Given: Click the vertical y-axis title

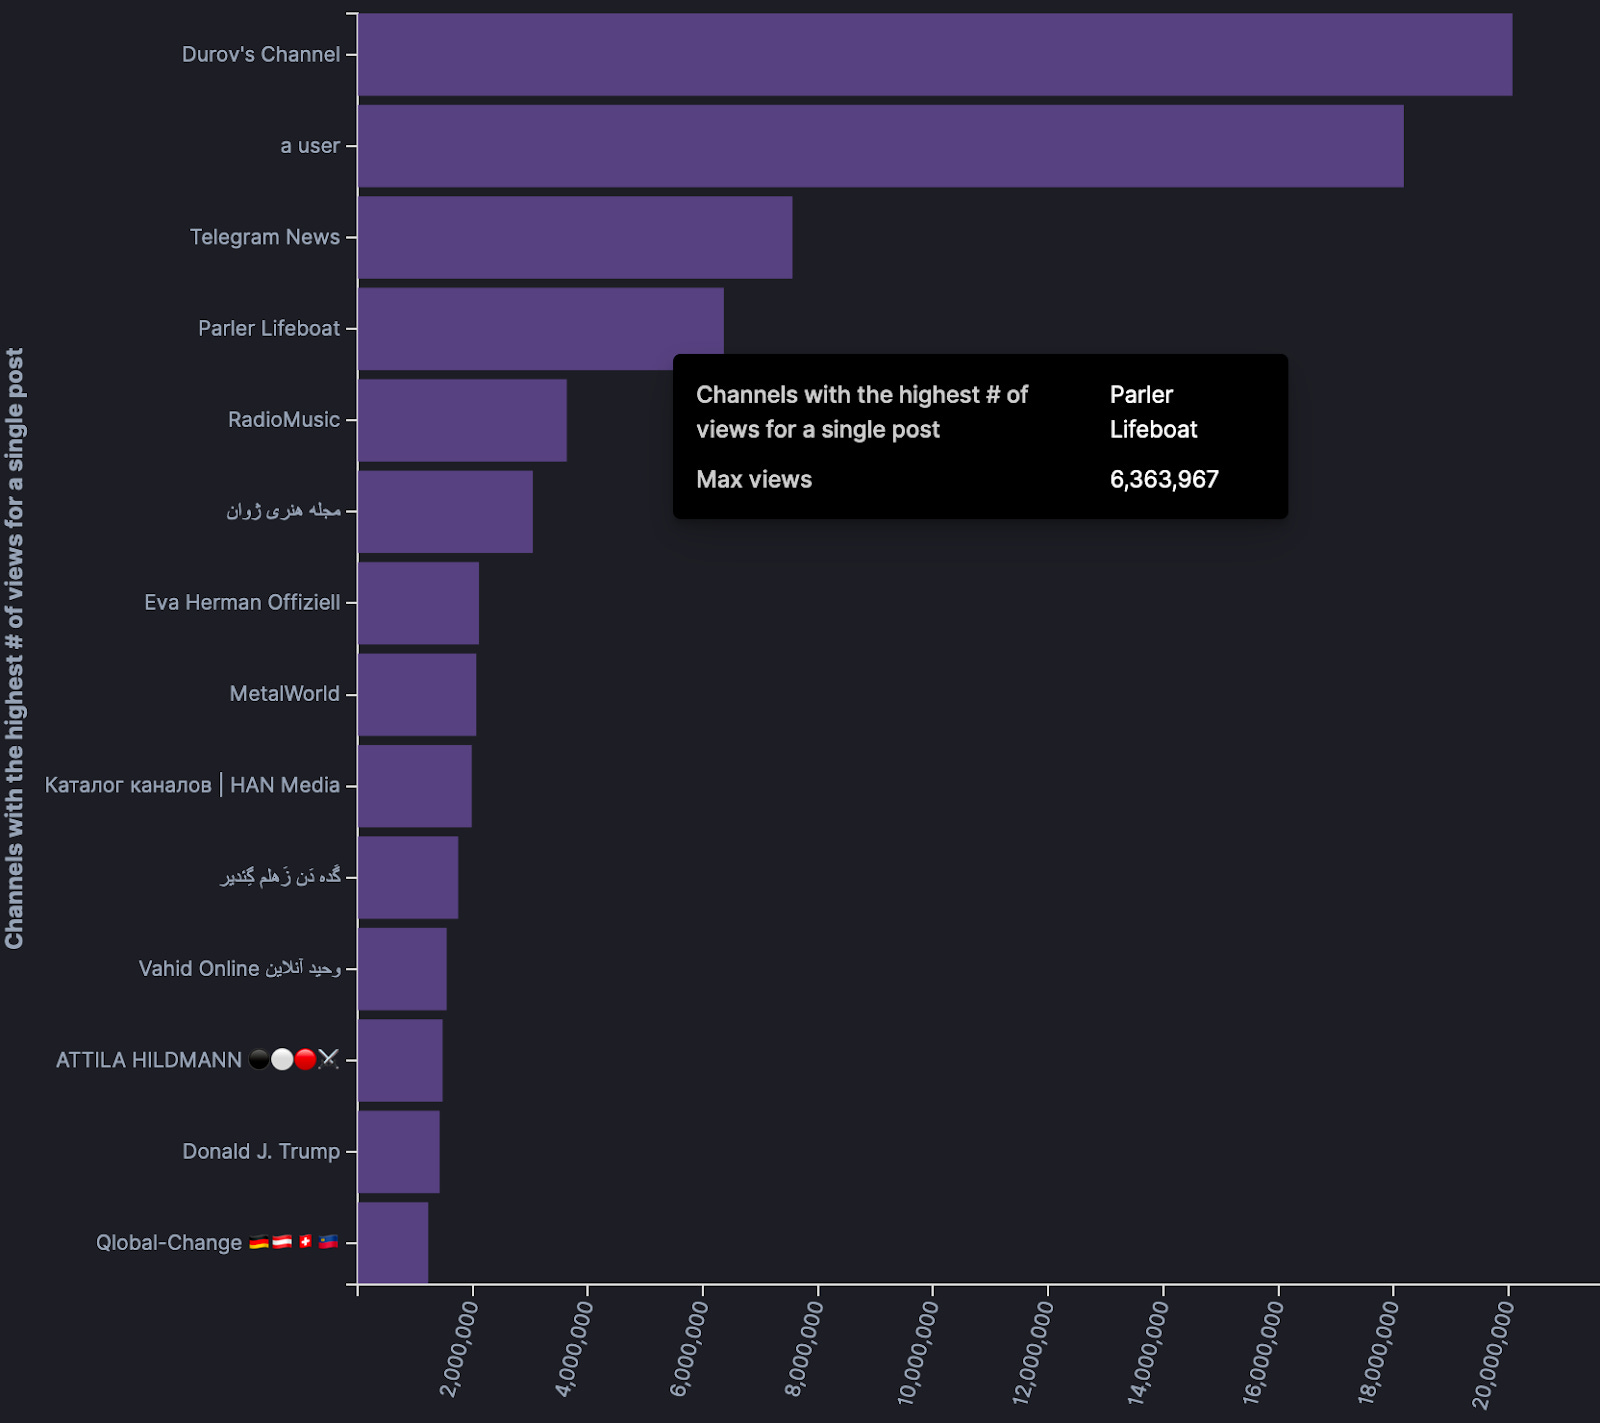Looking at the screenshot, I should (x=15, y=648).
